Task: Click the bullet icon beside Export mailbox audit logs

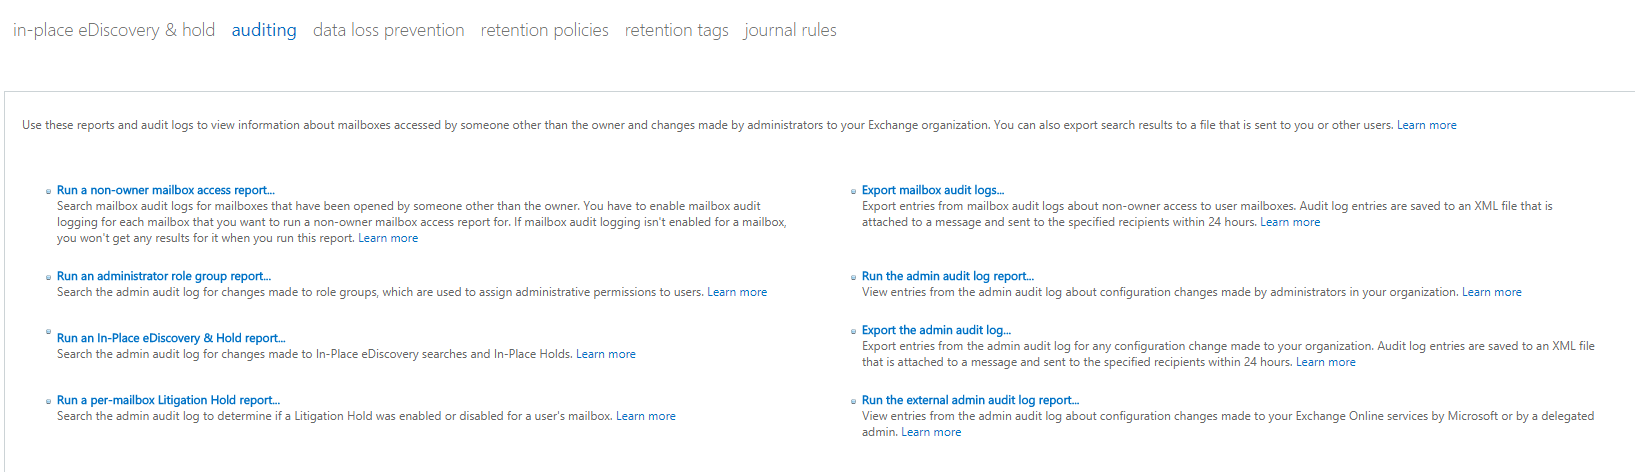Action: coord(853,191)
